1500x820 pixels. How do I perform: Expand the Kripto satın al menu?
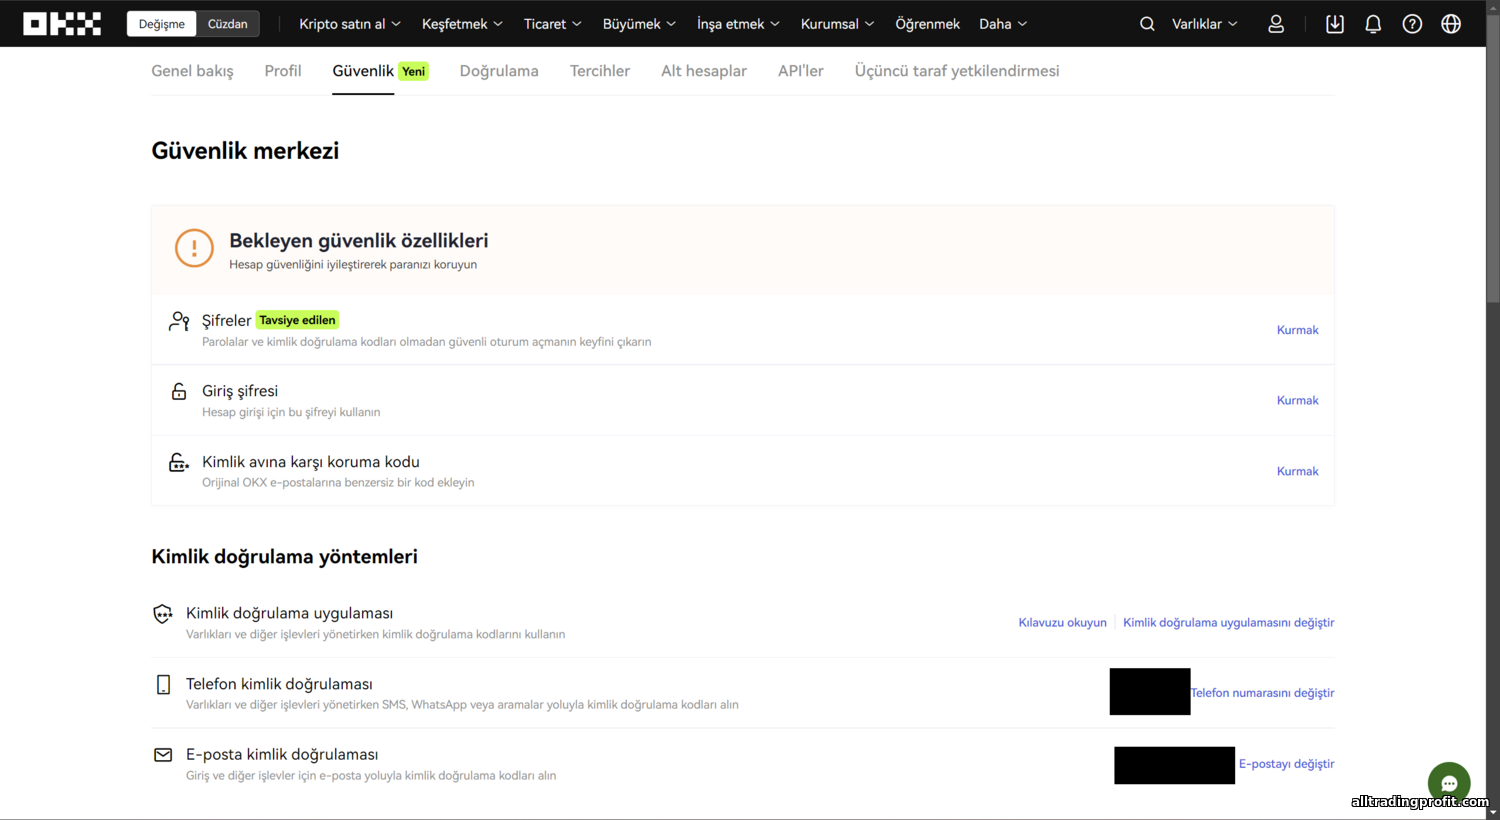pos(350,24)
